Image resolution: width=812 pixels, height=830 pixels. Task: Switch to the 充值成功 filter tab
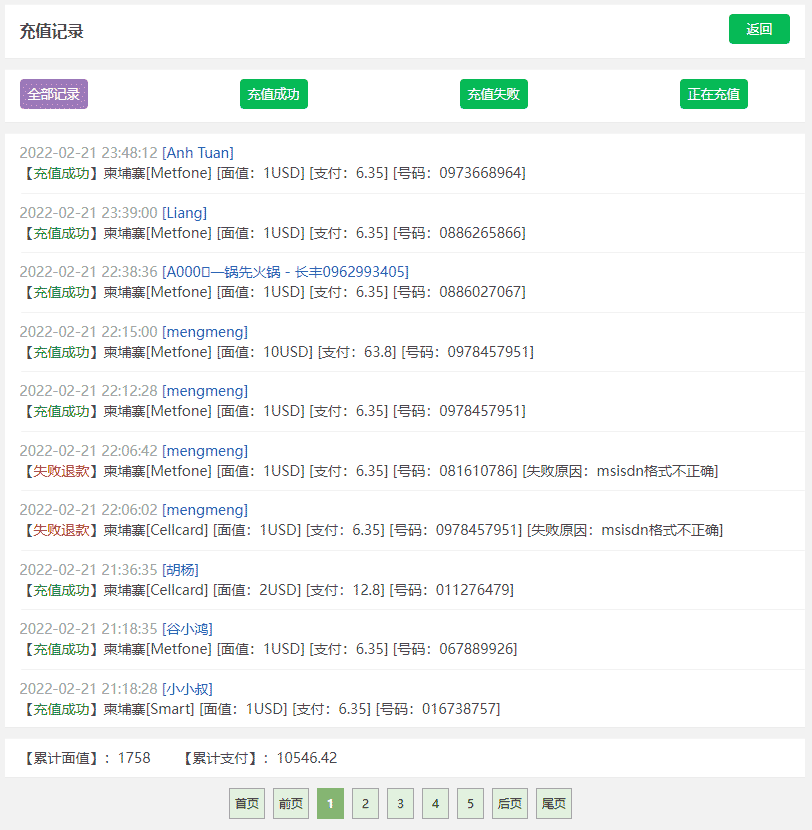click(x=274, y=94)
